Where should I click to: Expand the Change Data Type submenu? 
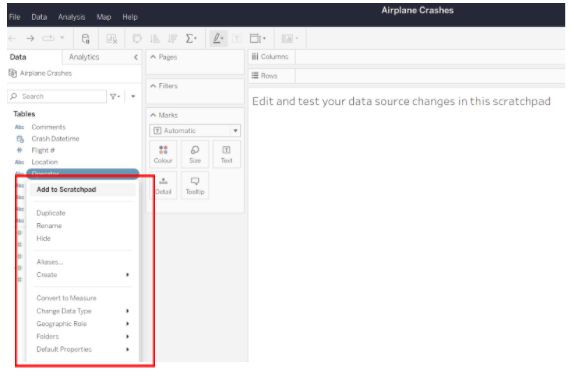coord(83,311)
